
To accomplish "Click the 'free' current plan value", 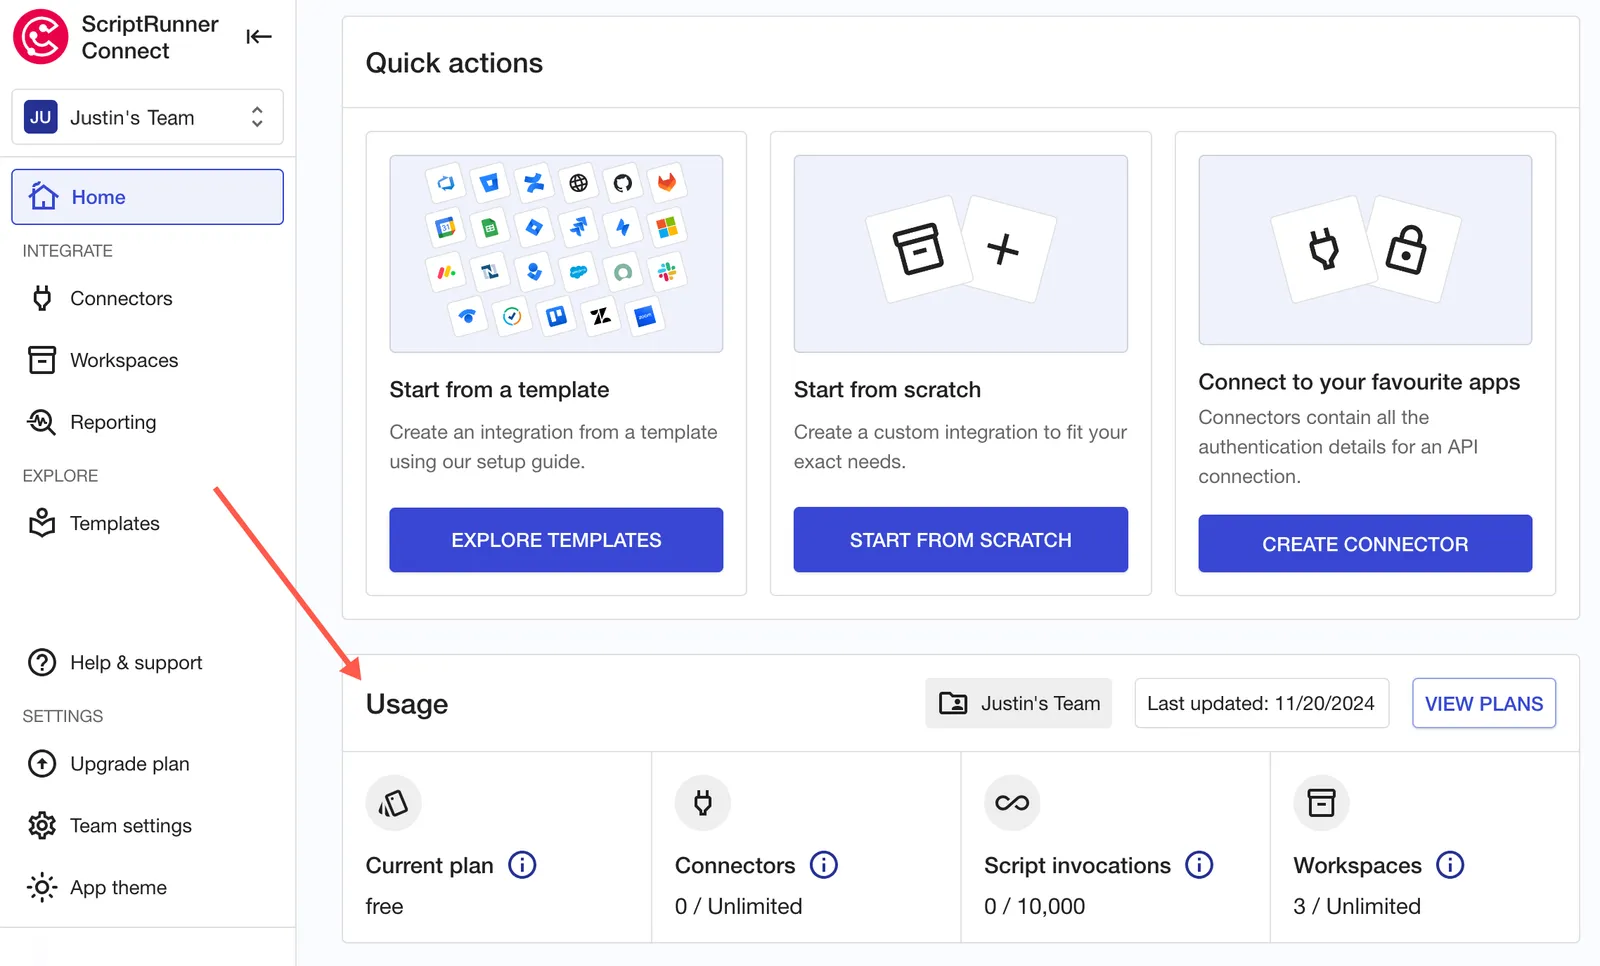I will tap(384, 906).
